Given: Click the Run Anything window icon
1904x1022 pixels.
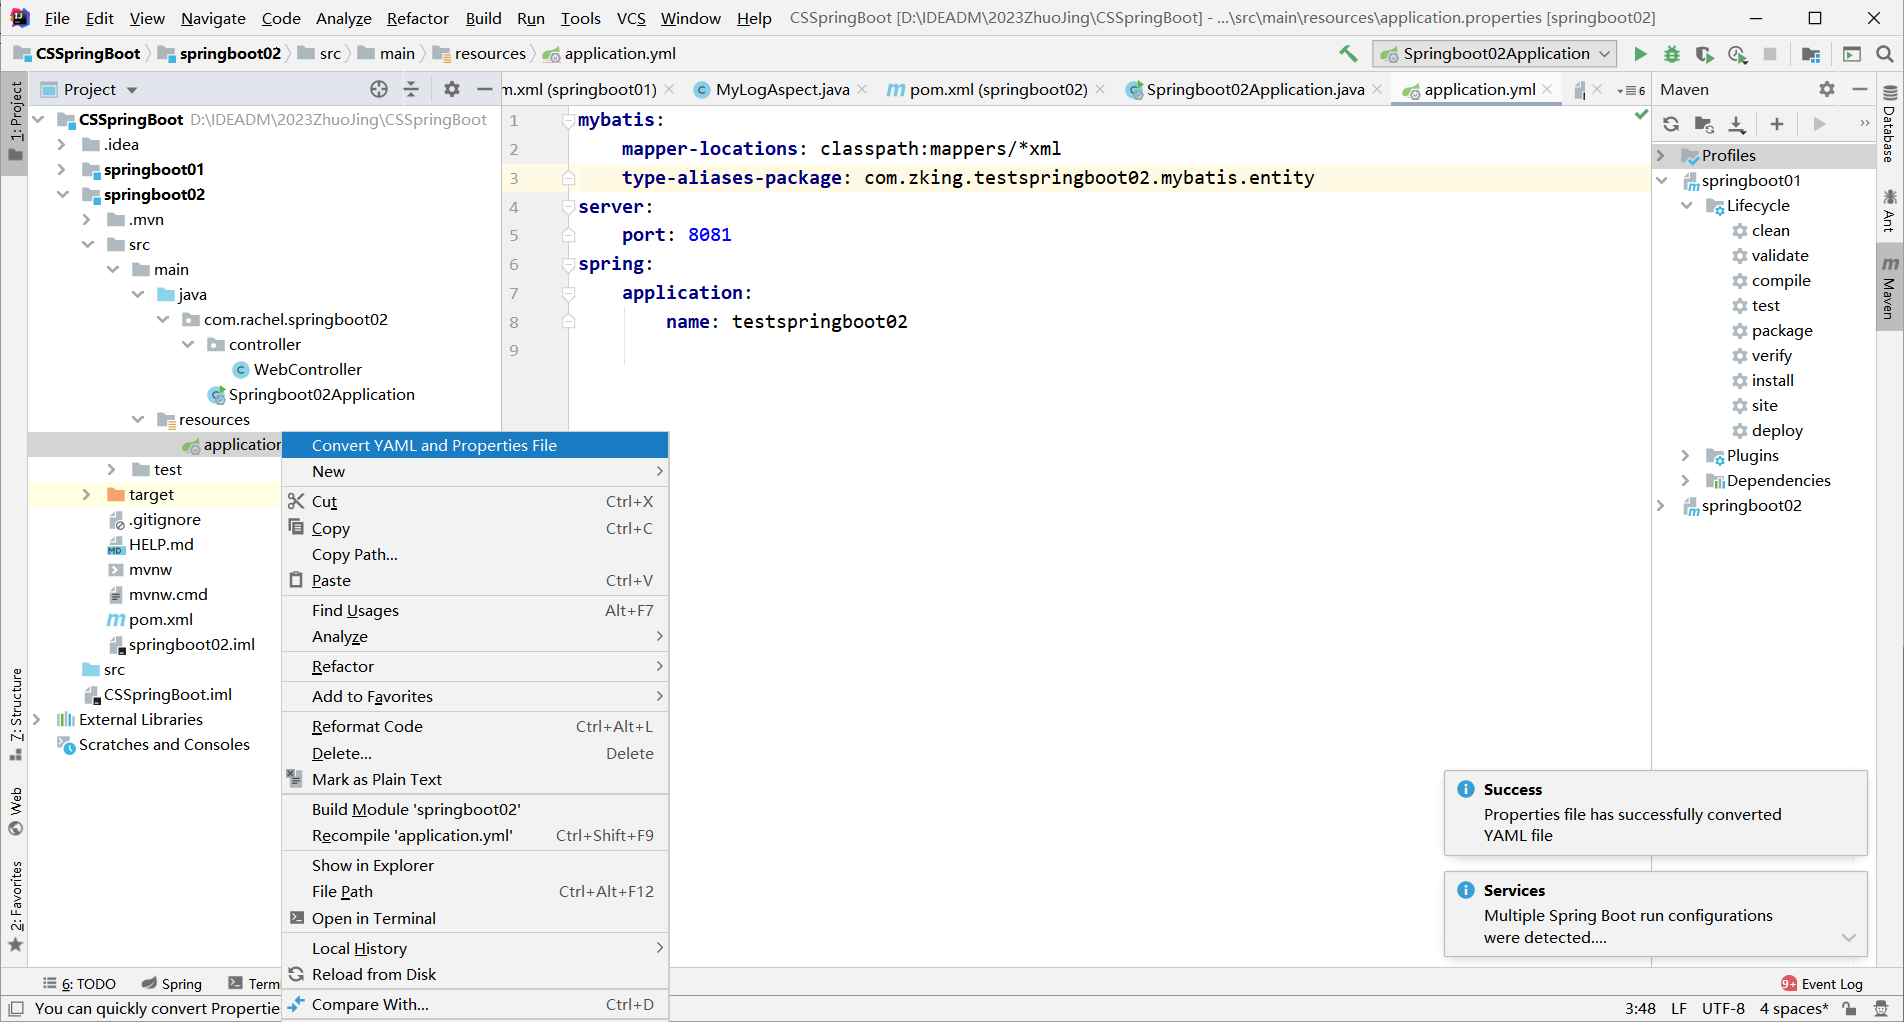Looking at the screenshot, I should (x=1852, y=54).
